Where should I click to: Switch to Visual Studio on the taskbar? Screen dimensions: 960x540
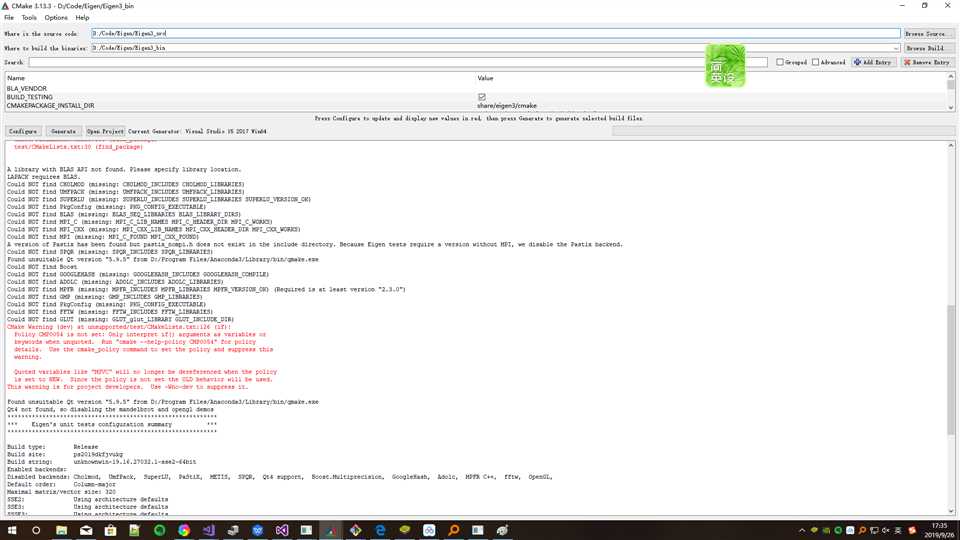pos(282,530)
